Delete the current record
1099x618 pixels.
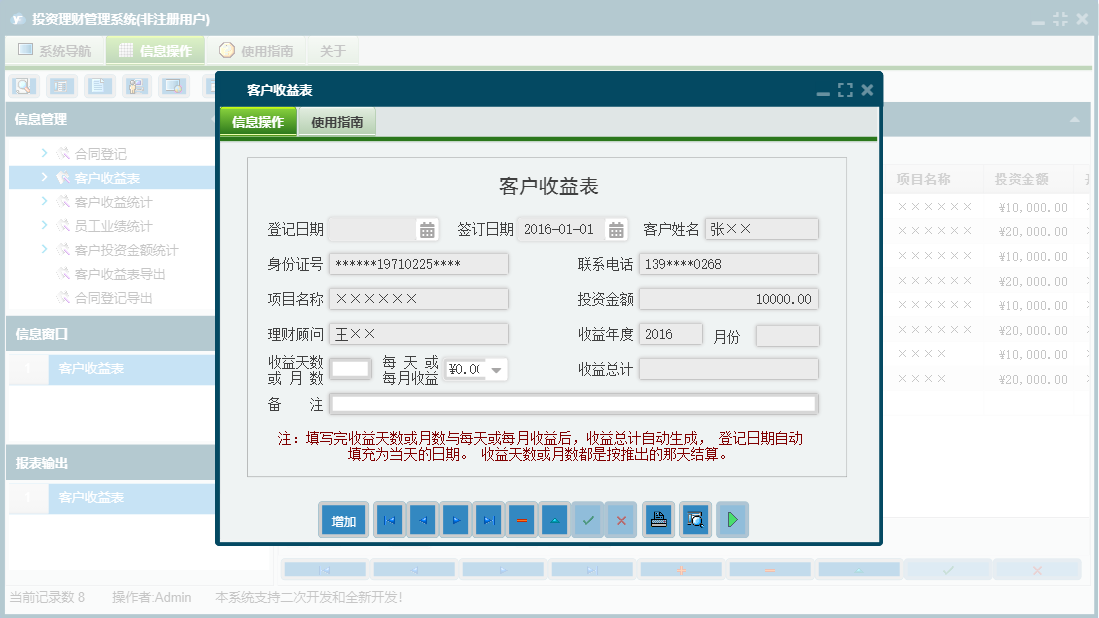click(x=521, y=519)
